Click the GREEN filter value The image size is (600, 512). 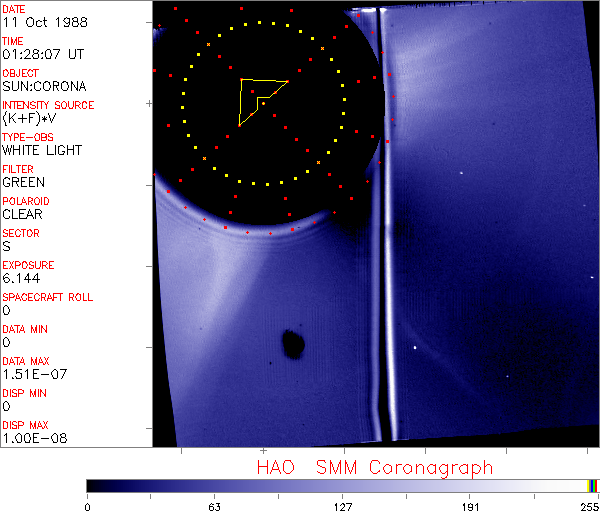click(24, 183)
